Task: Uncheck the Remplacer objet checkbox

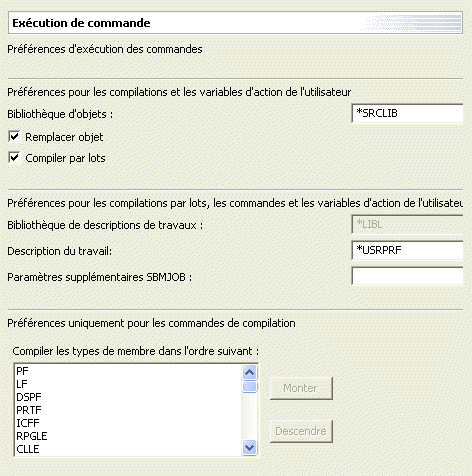Action: click(x=14, y=136)
